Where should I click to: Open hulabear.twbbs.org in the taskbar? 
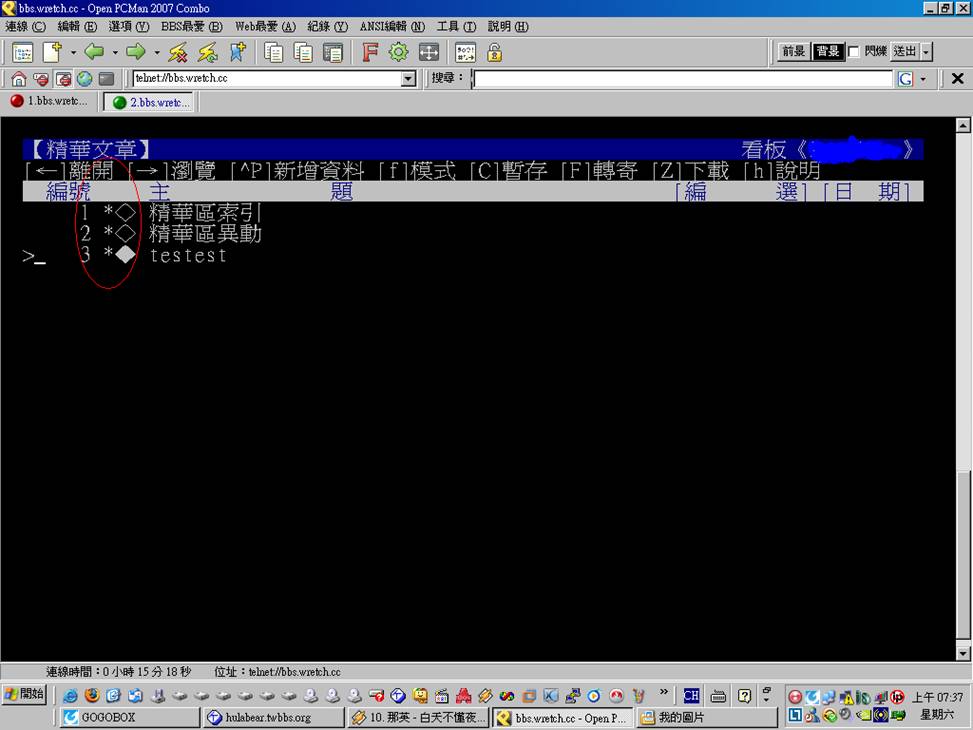click(272, 717)
